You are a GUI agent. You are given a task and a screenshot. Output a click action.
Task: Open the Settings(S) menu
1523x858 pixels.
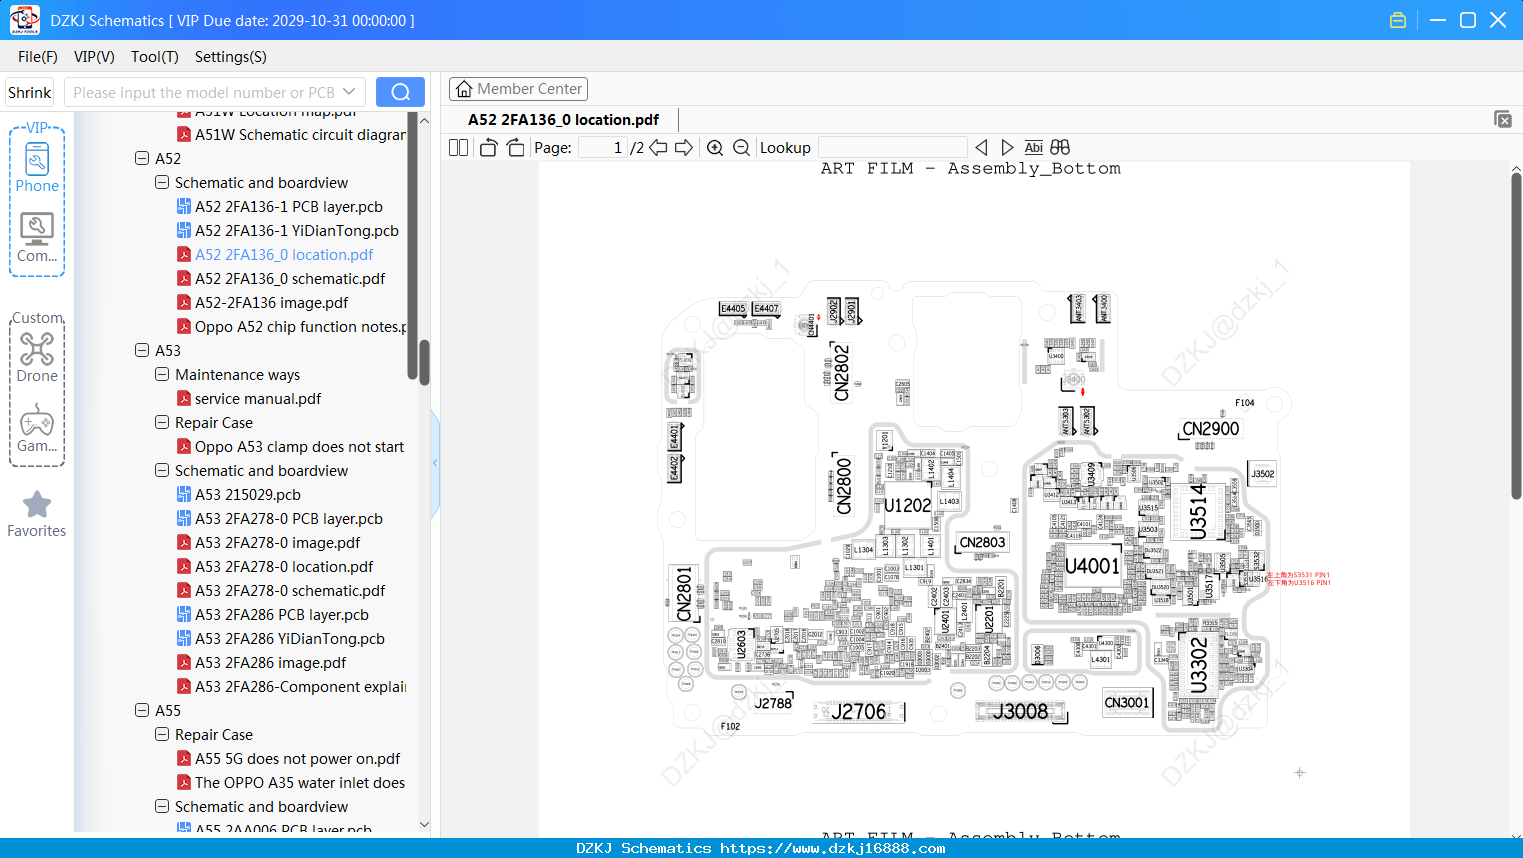pos(231,57)
